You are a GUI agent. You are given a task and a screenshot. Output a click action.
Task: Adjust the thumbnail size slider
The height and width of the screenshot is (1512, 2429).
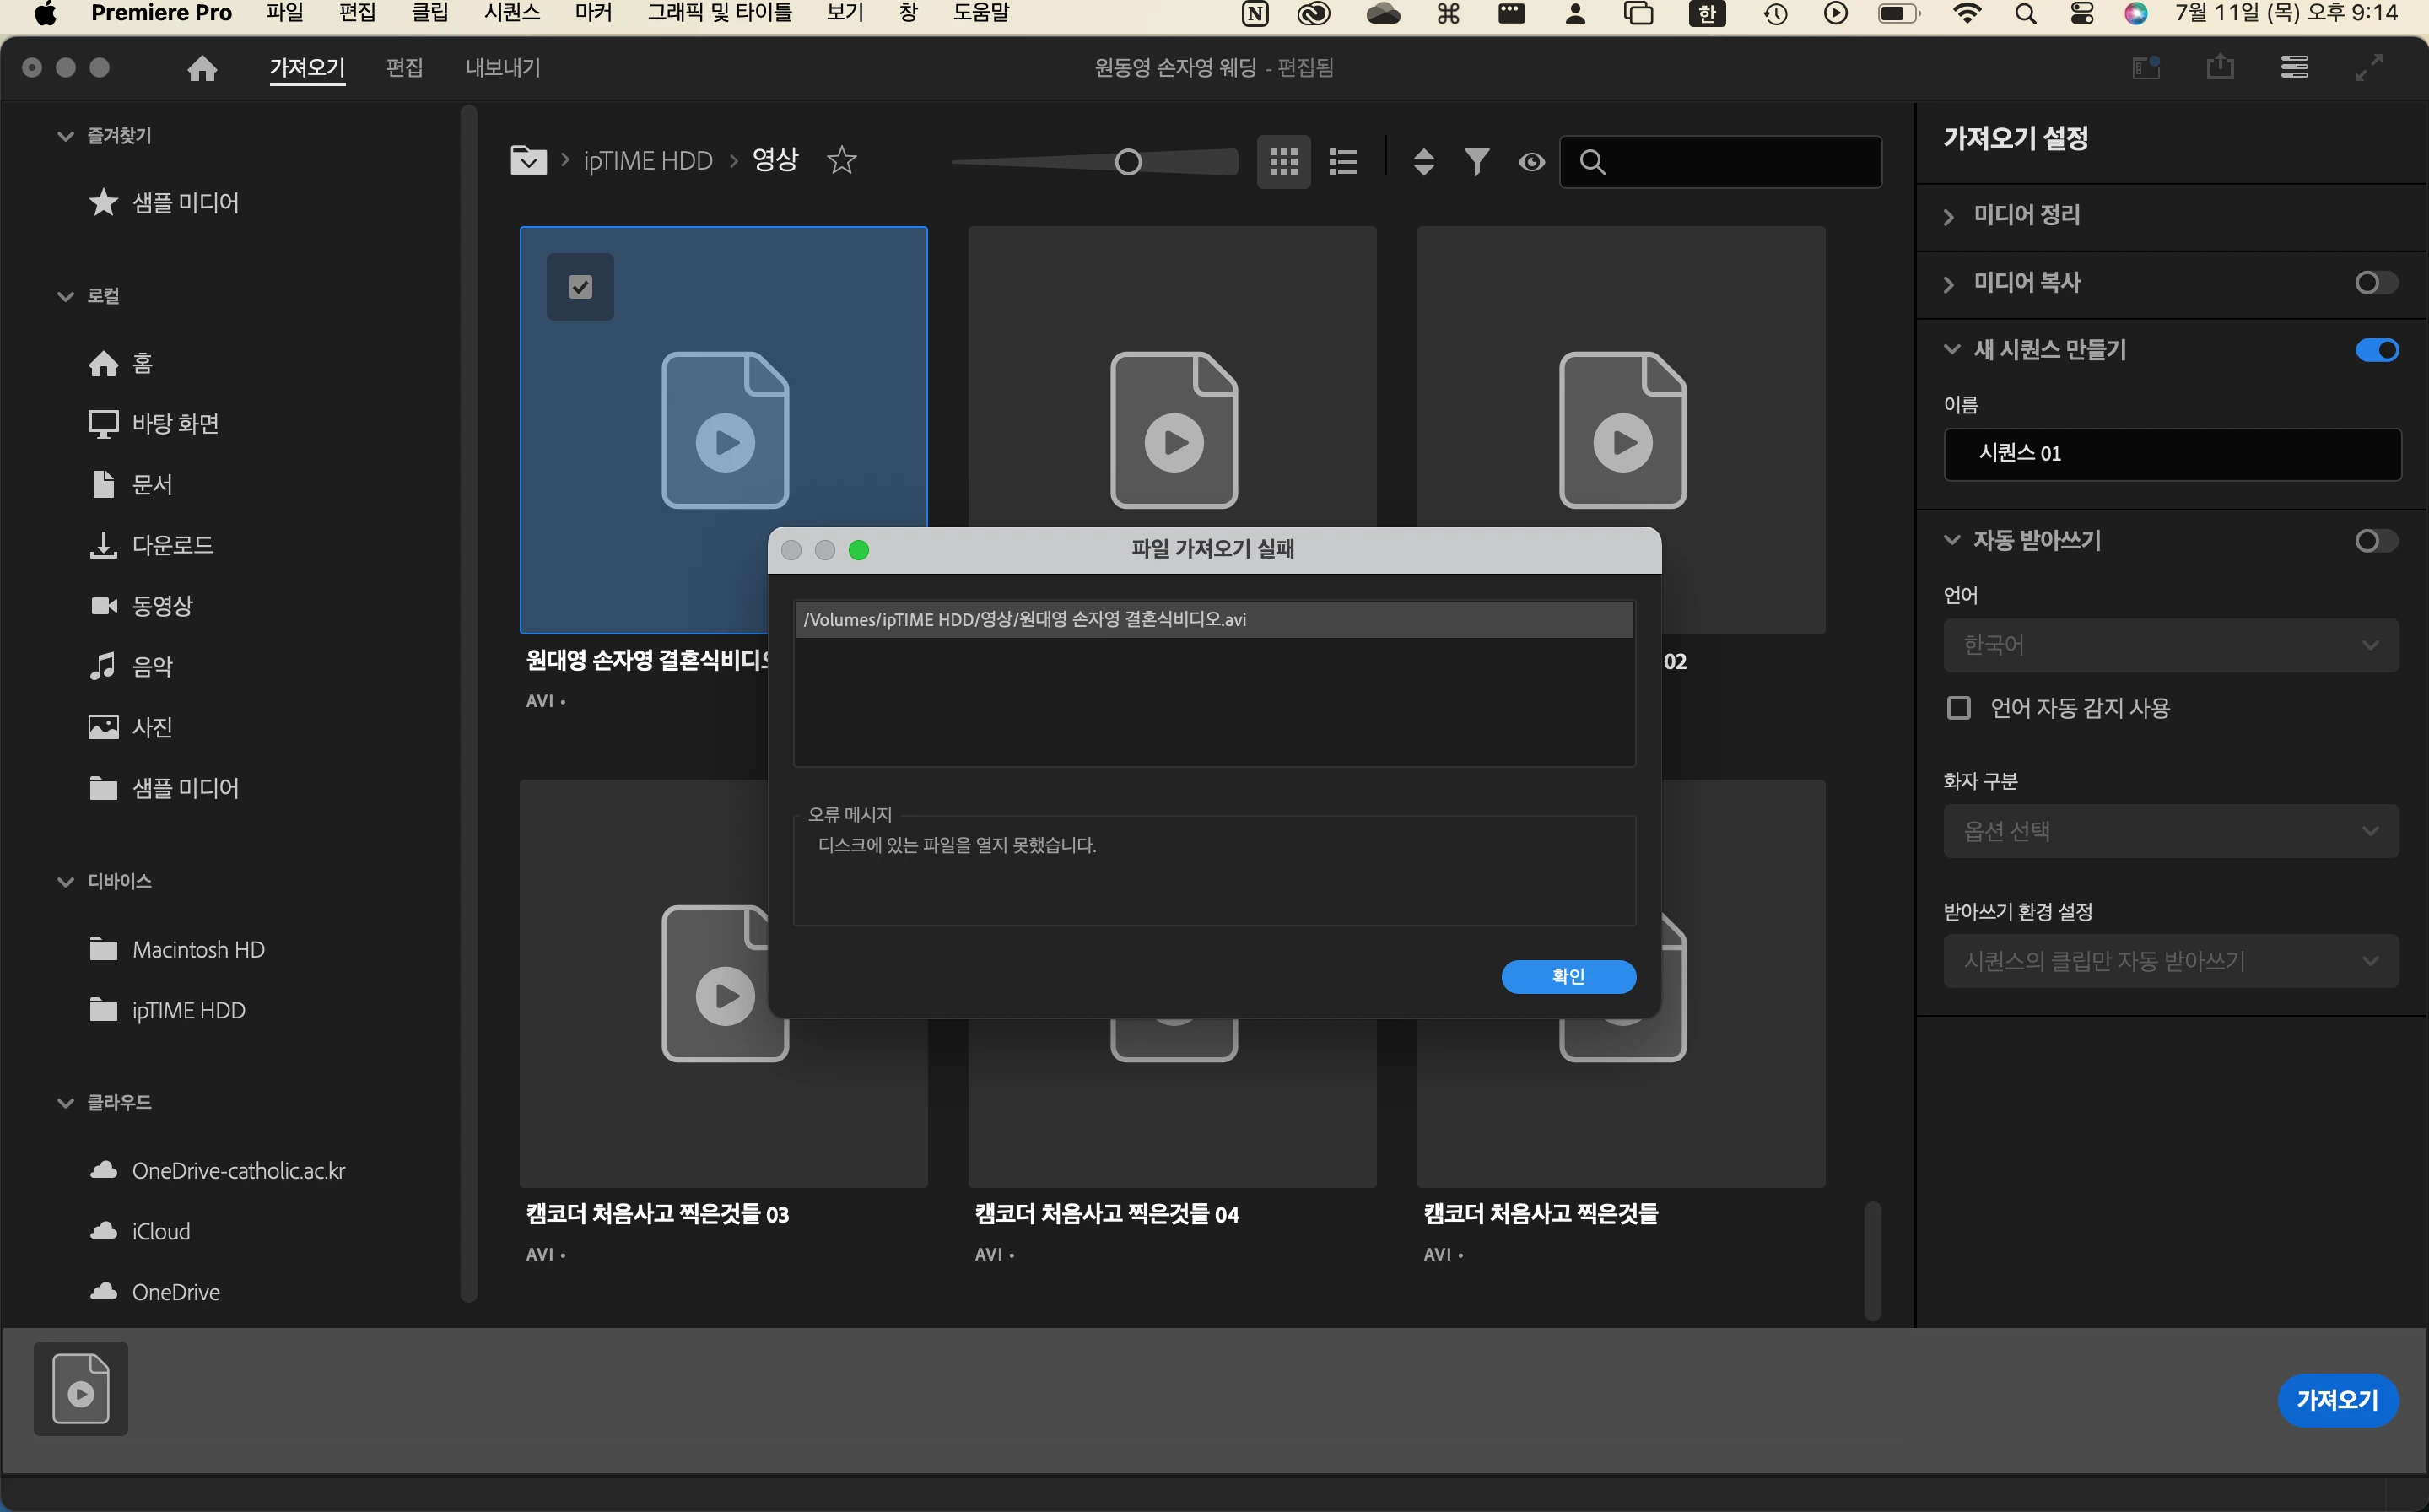[x=1128, y=162]
